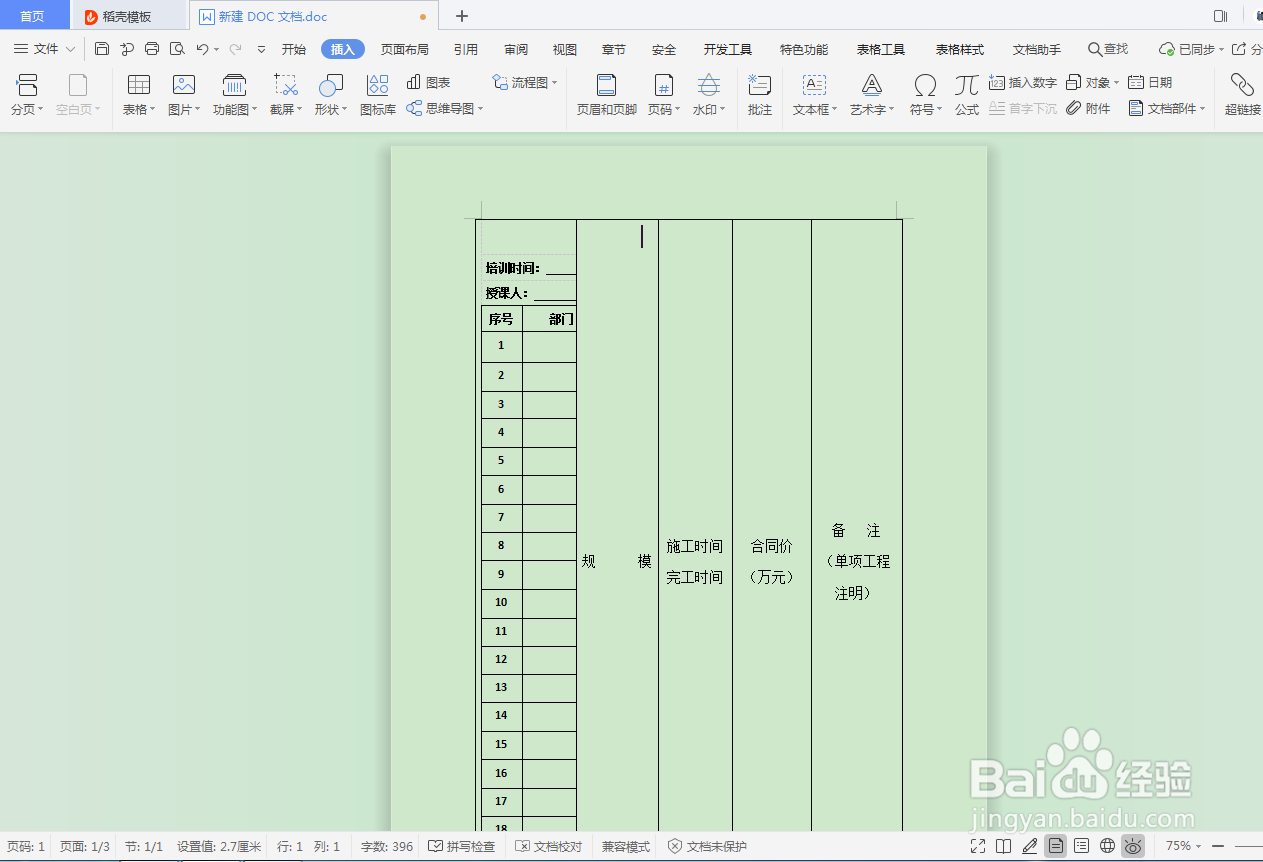Click the 培训时间 line in the document
This screenshot has width=1263, height=862.
(x=530, y=267)
